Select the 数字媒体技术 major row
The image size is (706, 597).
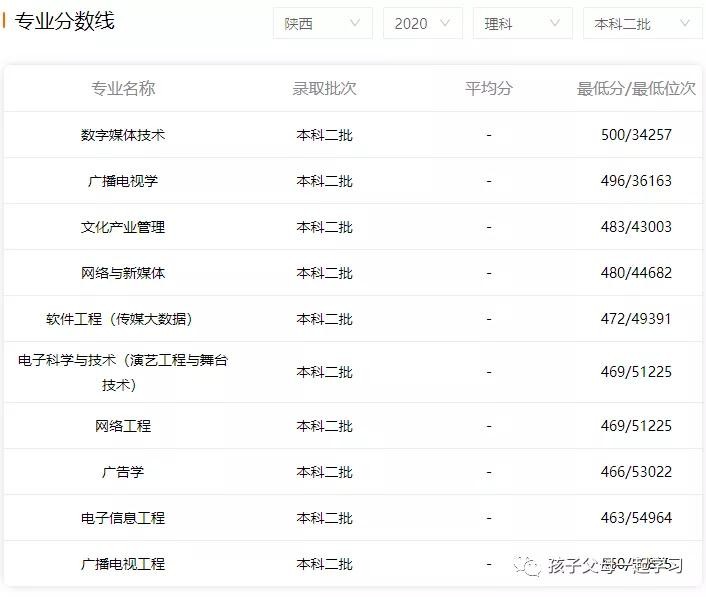123,135
